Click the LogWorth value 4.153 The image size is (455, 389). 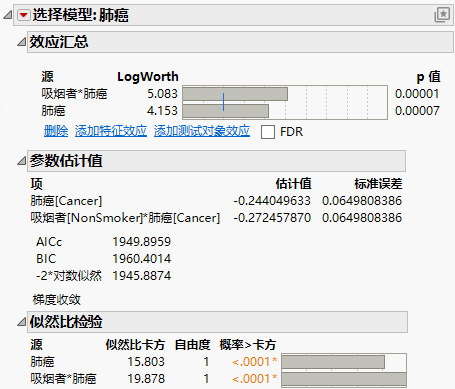(162, 111)
